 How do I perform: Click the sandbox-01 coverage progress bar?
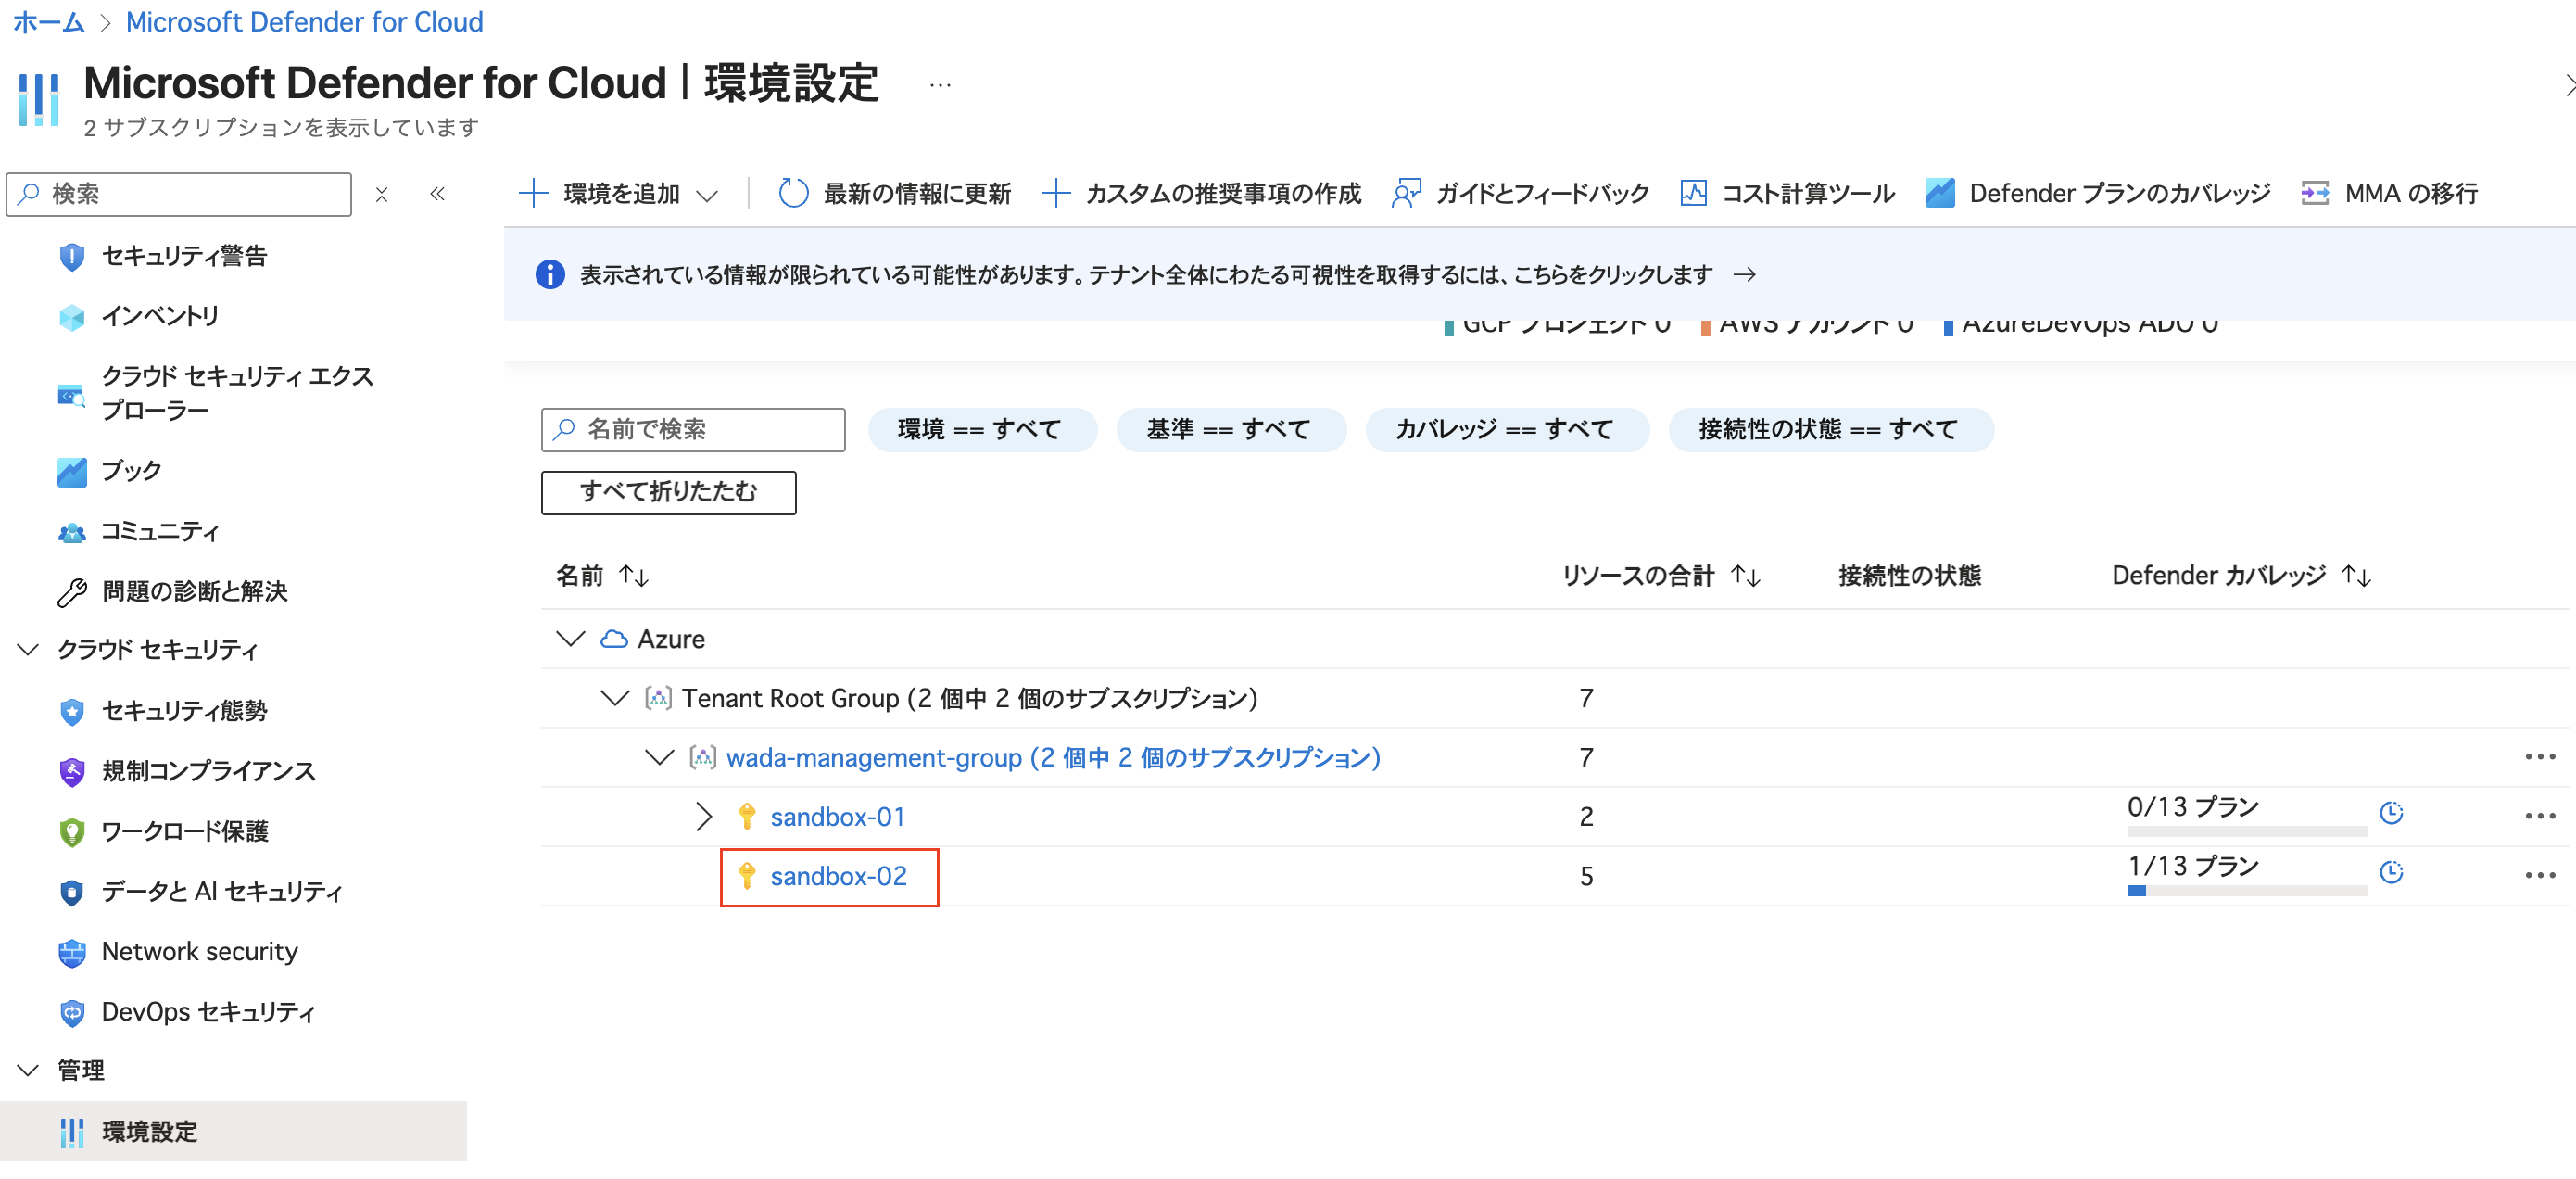tap(2246, 832)
